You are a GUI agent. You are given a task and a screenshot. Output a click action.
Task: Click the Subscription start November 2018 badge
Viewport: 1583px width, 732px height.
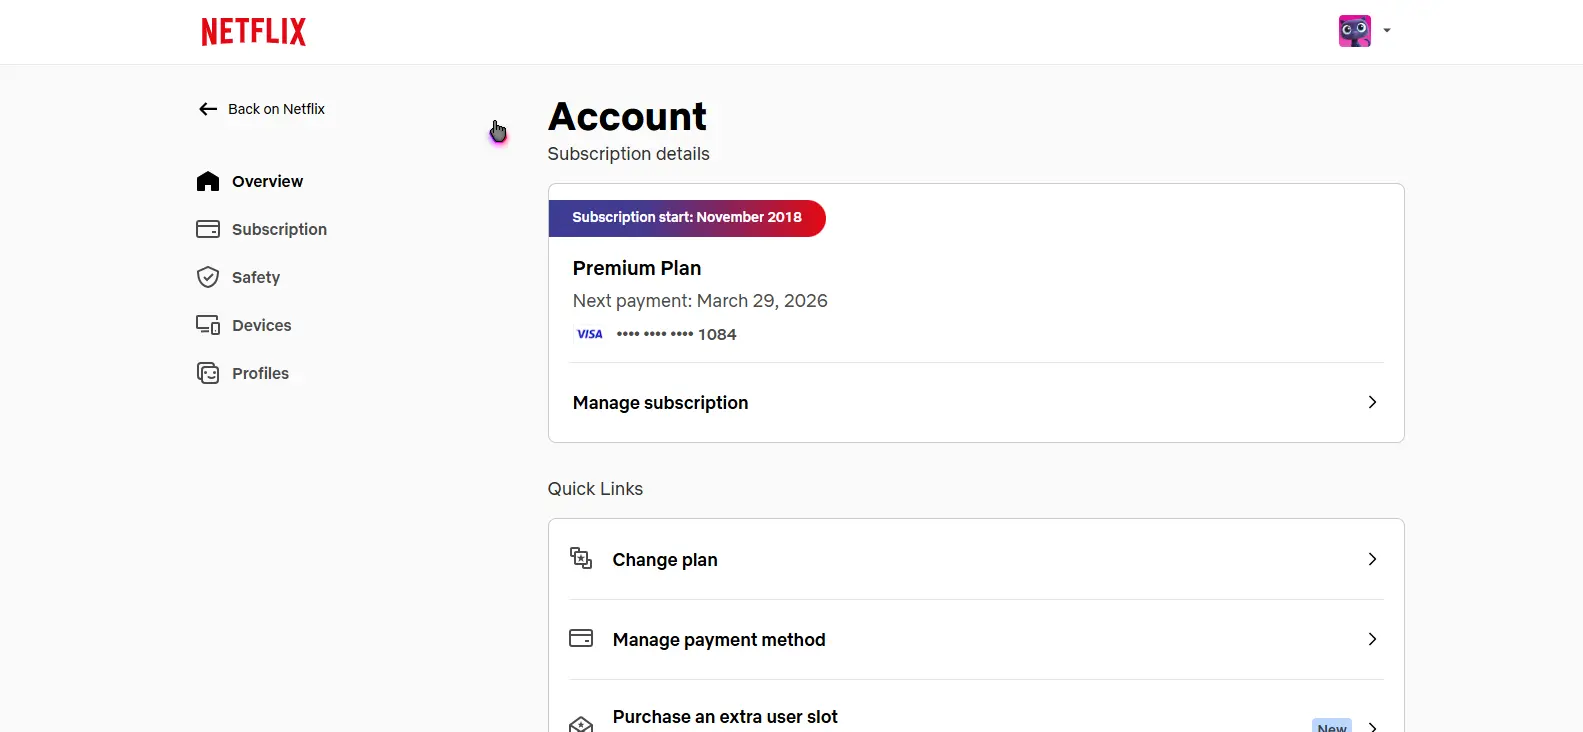click(687, 218)
